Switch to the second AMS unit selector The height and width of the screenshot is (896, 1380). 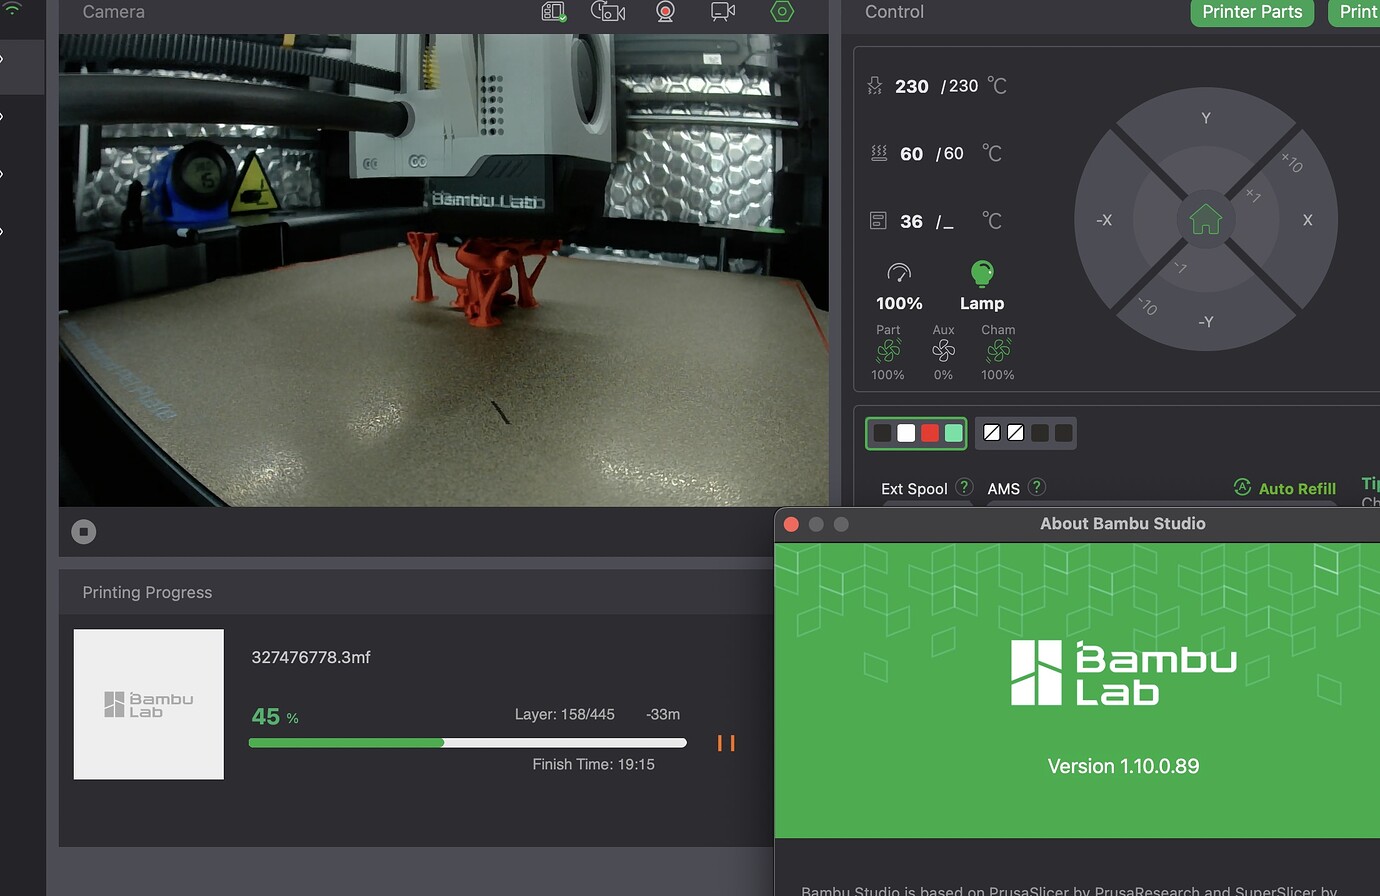tap(1026, 433)
